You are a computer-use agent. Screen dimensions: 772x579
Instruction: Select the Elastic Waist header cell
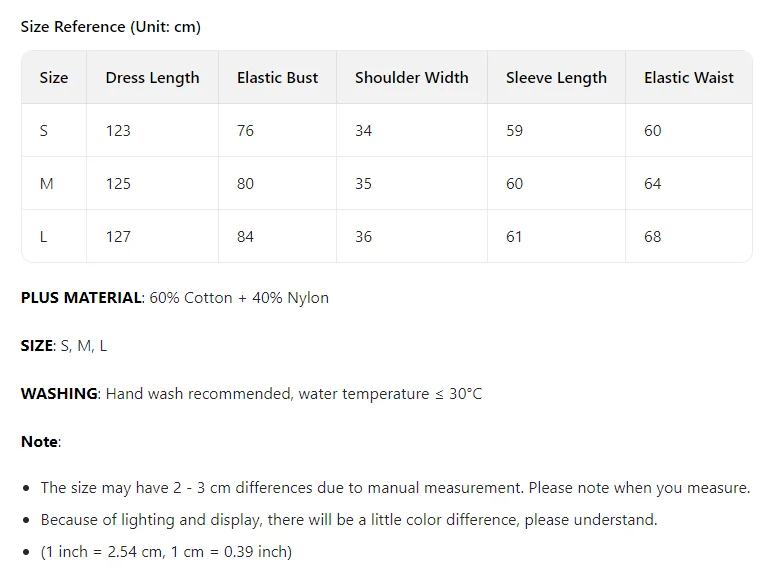688,77
